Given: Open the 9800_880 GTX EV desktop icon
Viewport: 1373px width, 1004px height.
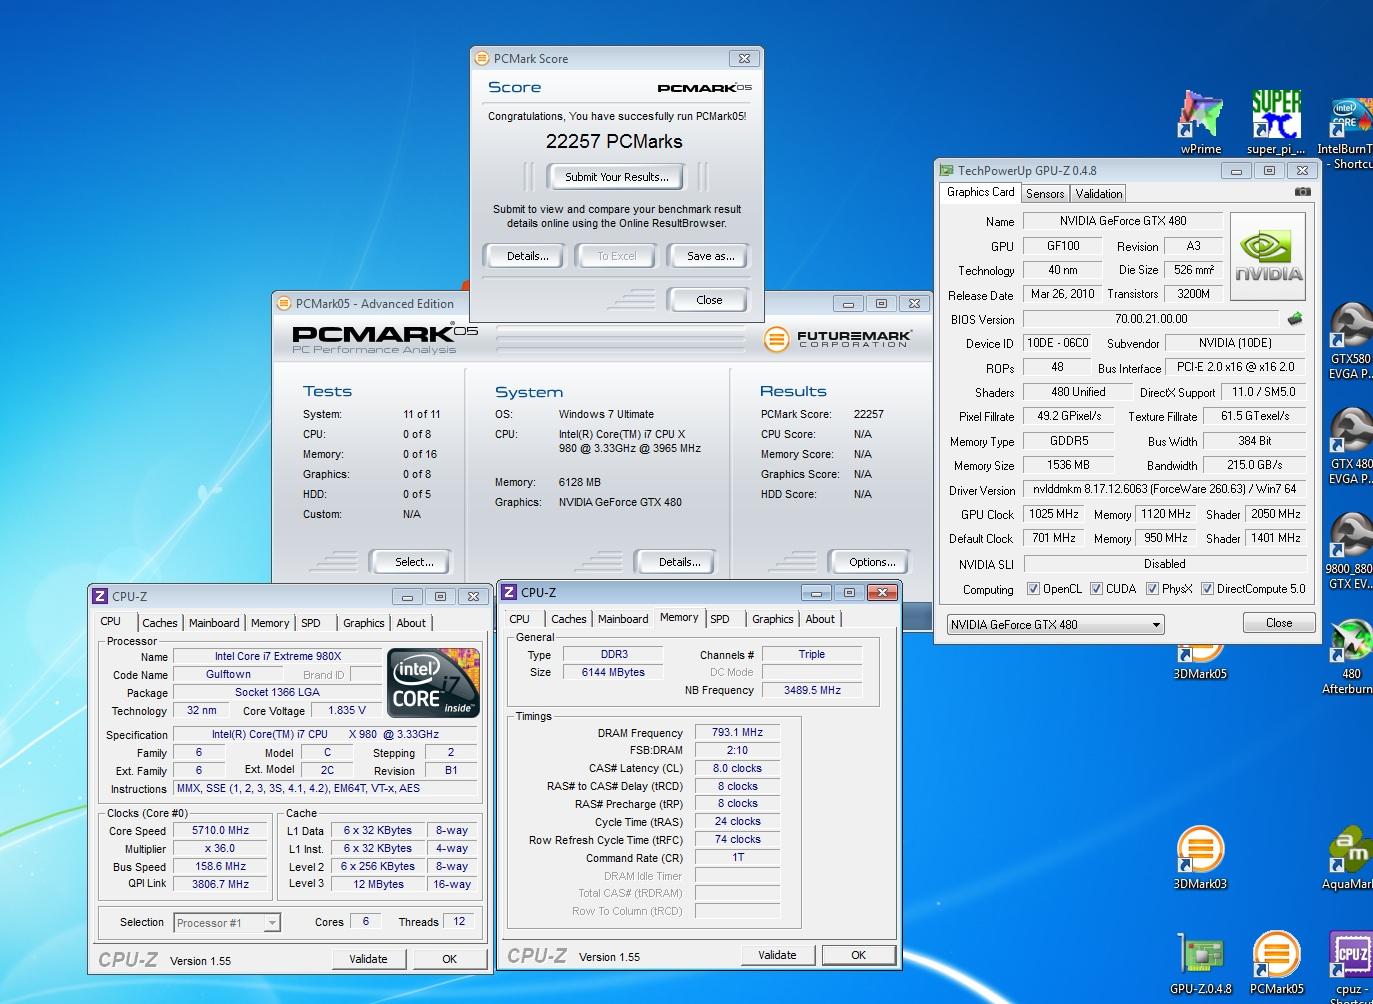Looking at the screenshot, I should coord(1350,551).
